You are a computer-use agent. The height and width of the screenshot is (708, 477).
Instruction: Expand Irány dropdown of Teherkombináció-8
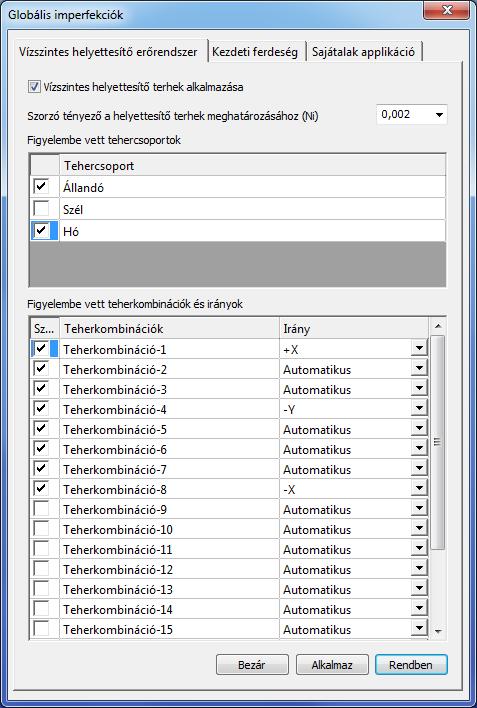pyautogui.click(x=420, y=489)
